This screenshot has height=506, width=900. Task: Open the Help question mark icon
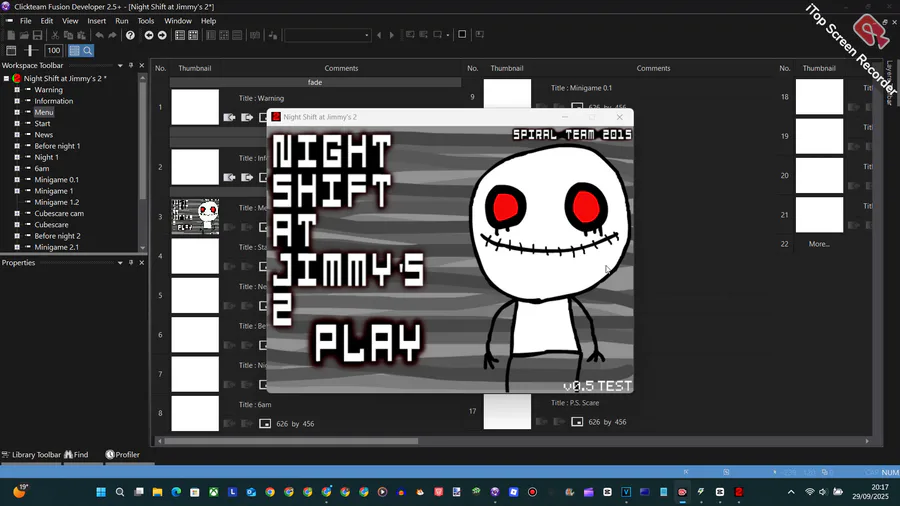click(130, 35)
